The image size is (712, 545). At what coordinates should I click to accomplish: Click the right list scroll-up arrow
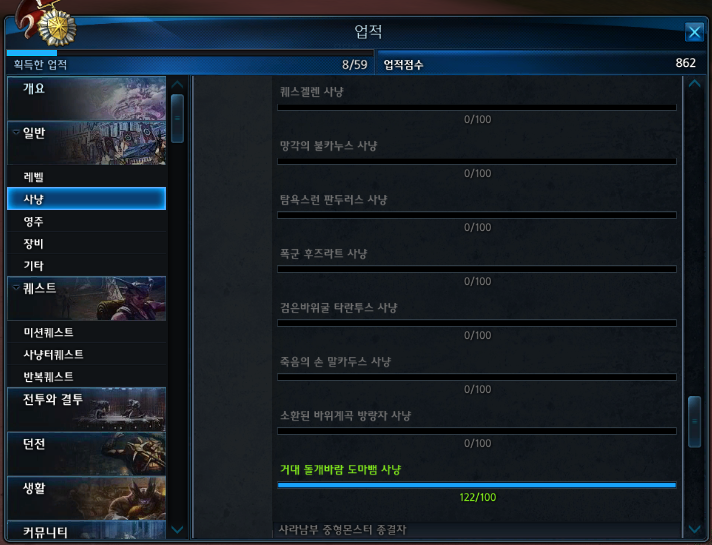coord(694,84)
